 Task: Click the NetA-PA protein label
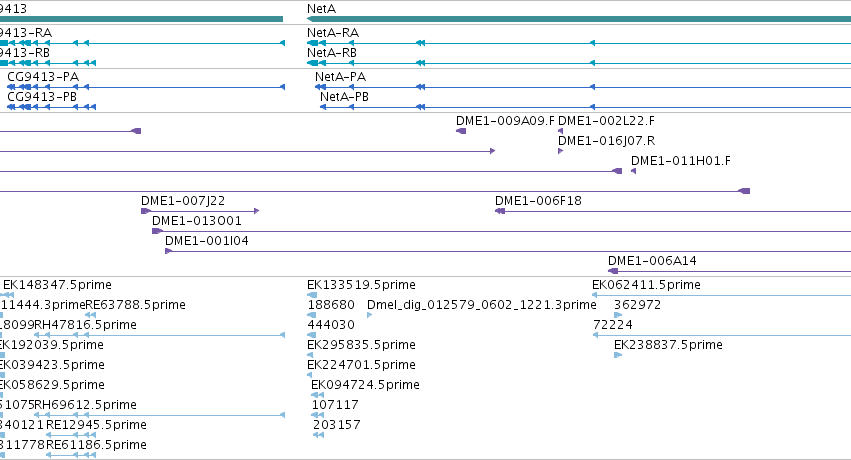pyautogui.click(x=340, y=77)
